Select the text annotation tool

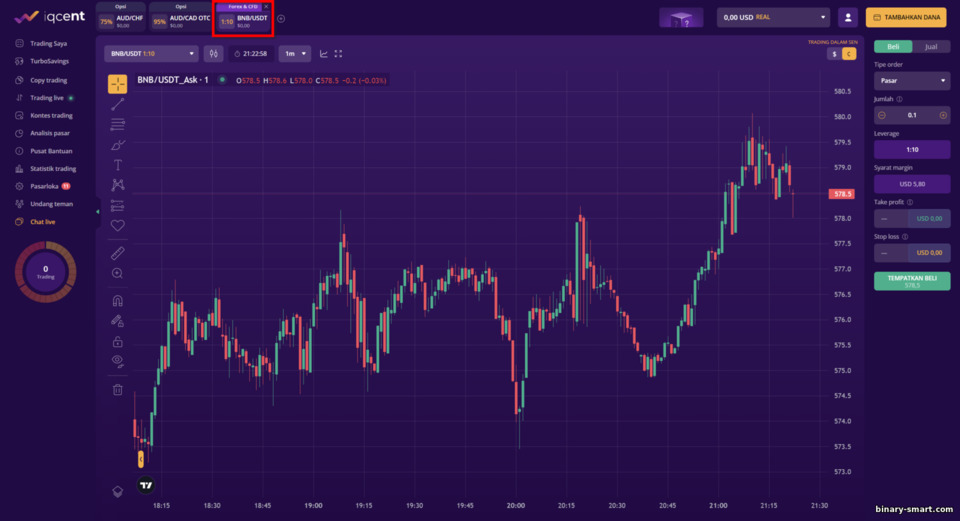(118, 165)
